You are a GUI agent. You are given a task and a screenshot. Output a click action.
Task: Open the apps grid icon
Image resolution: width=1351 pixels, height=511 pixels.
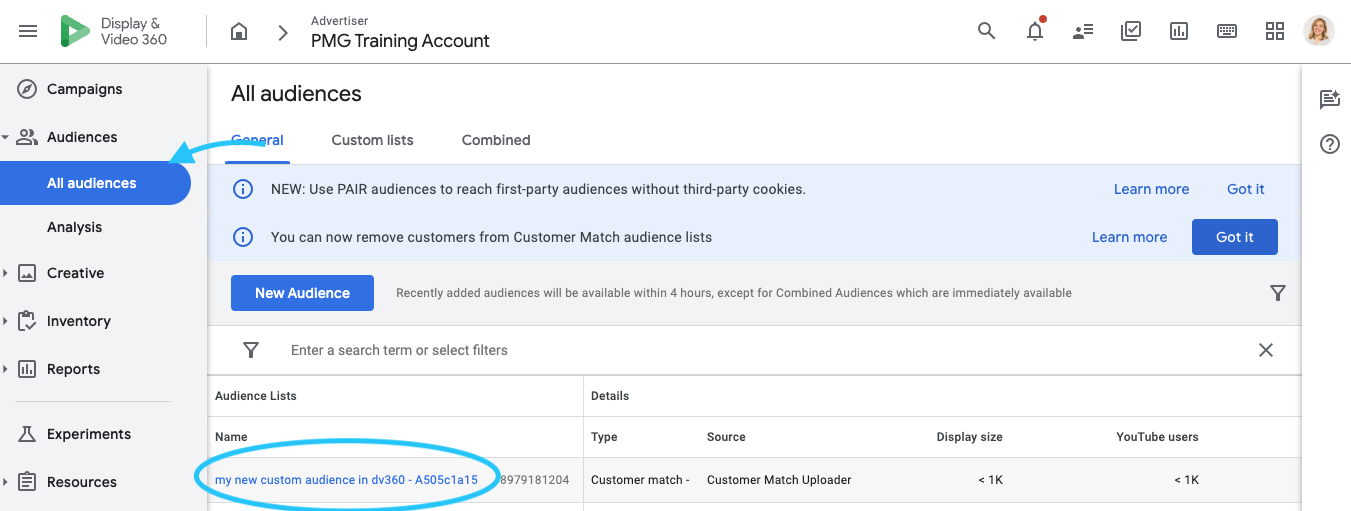click(1274, 31)
